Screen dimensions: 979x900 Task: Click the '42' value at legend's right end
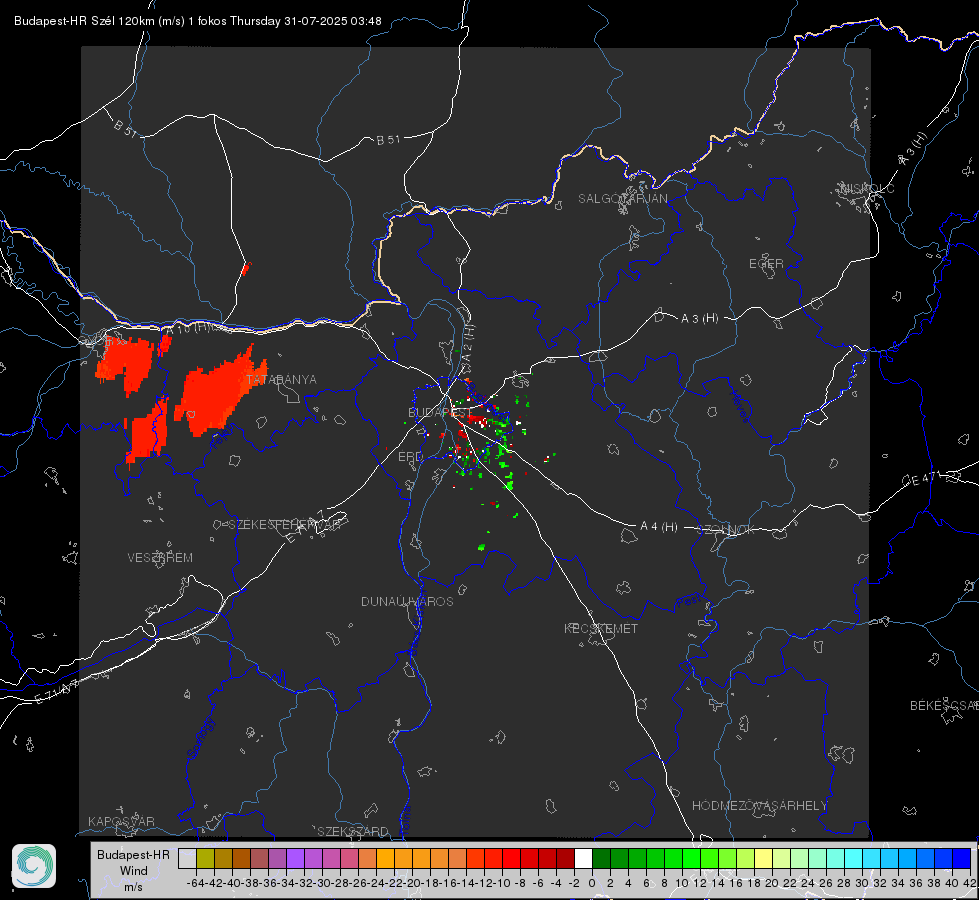(969, 883)
